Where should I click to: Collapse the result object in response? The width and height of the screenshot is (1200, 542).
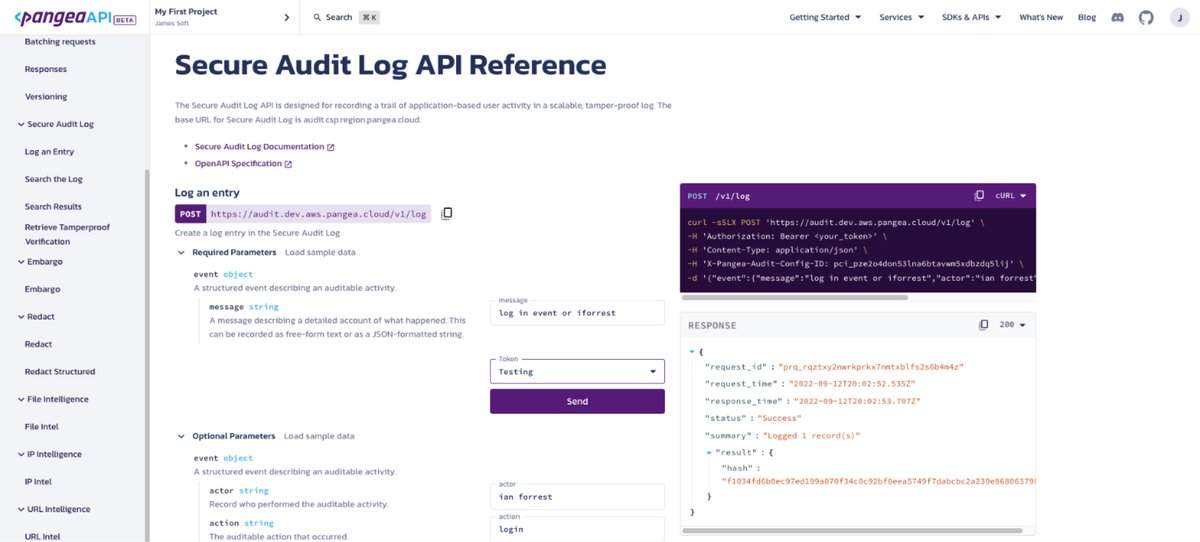click(709, 453)
